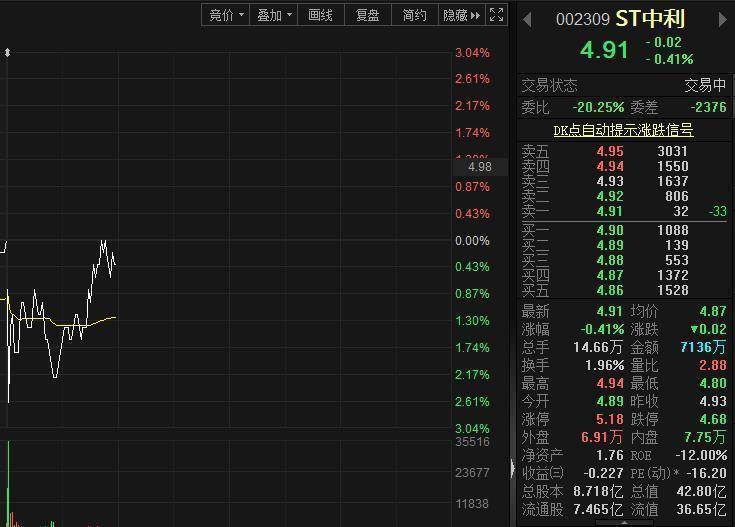This screenshot has width=735, height=527.
Task: Click the panel collapse handle beside 收益
Action: [x=513, y=468]
